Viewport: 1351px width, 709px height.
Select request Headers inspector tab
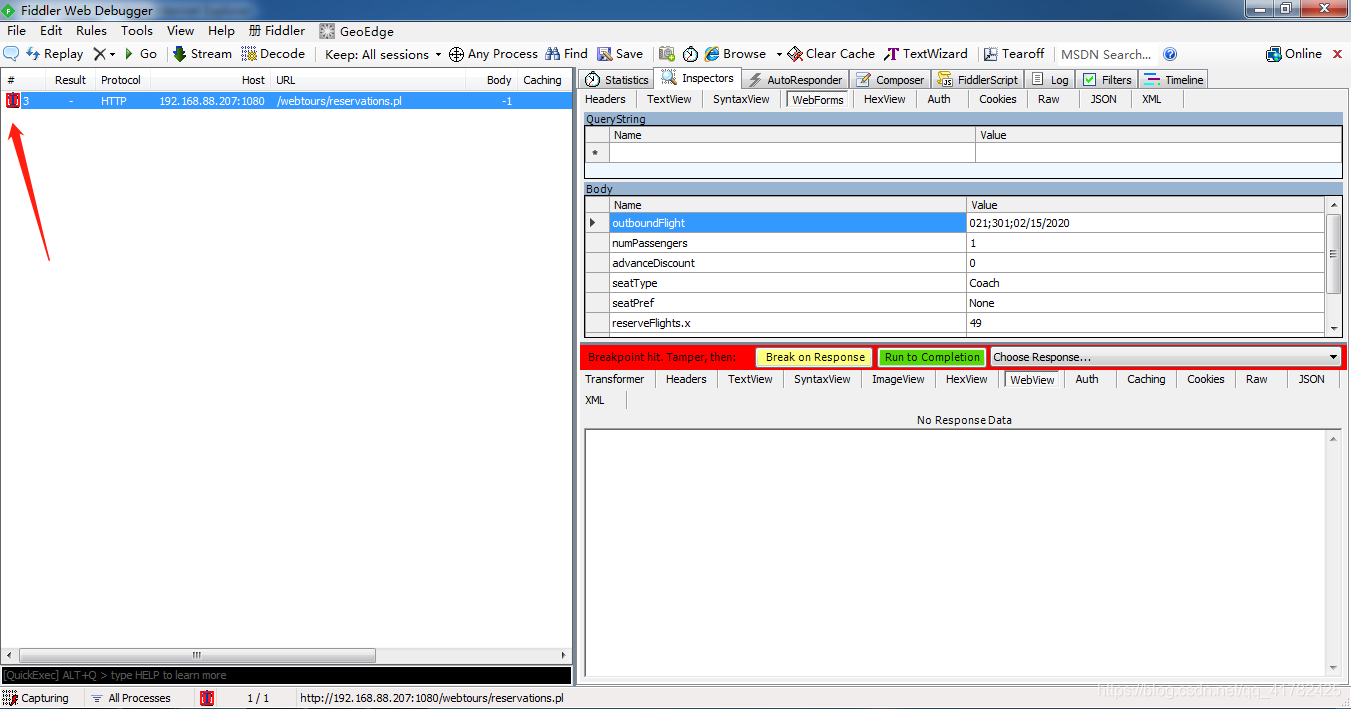click(x=605, y=99)
